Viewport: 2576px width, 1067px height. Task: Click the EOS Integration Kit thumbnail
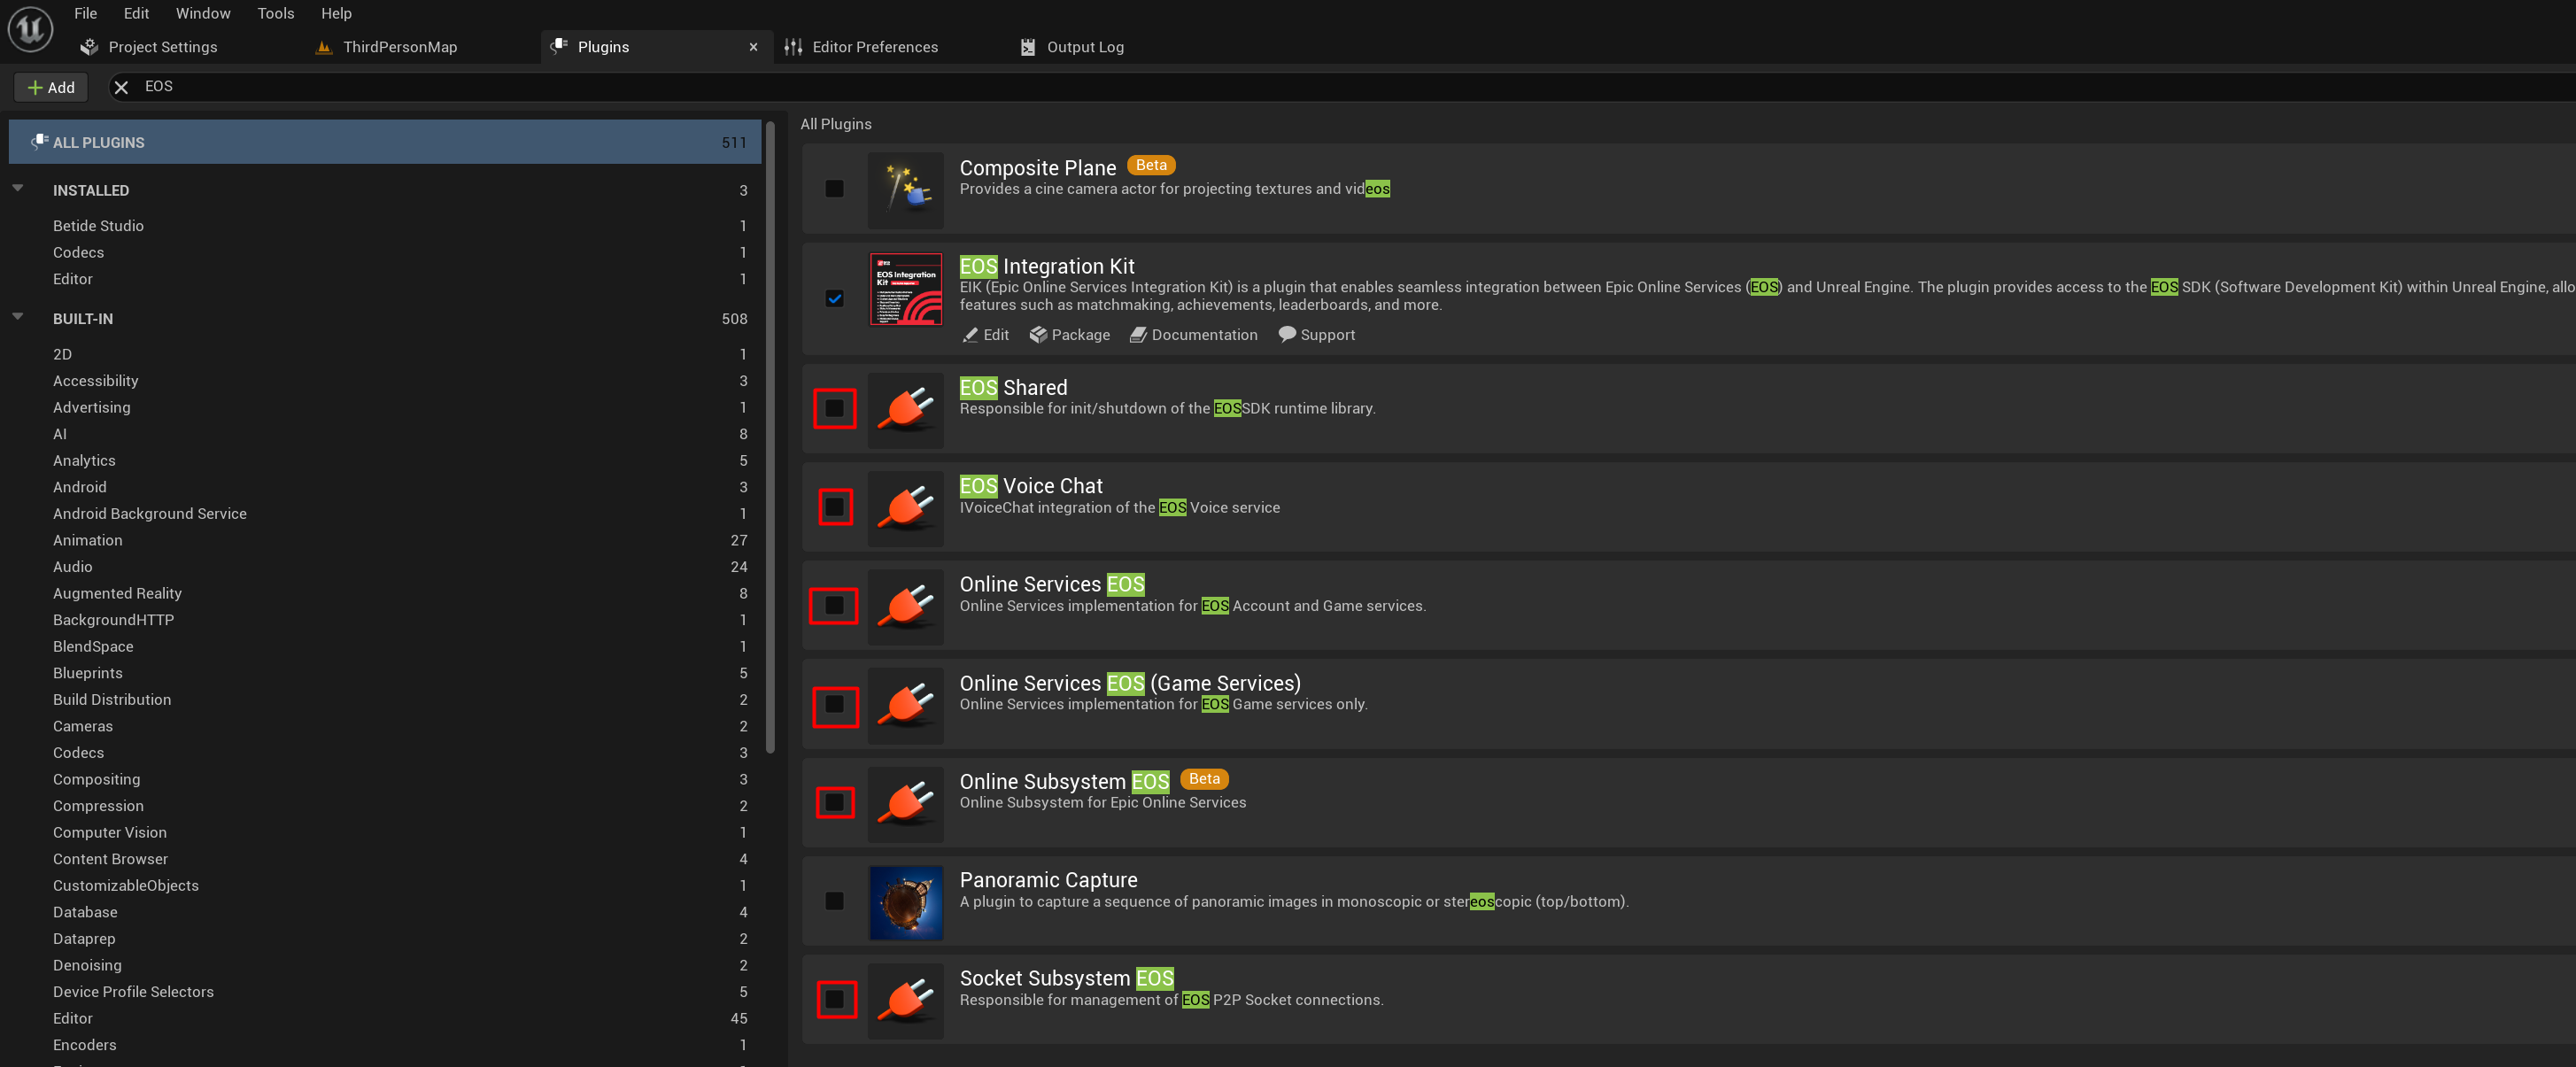pyautogui.click(x=905, y=290)
